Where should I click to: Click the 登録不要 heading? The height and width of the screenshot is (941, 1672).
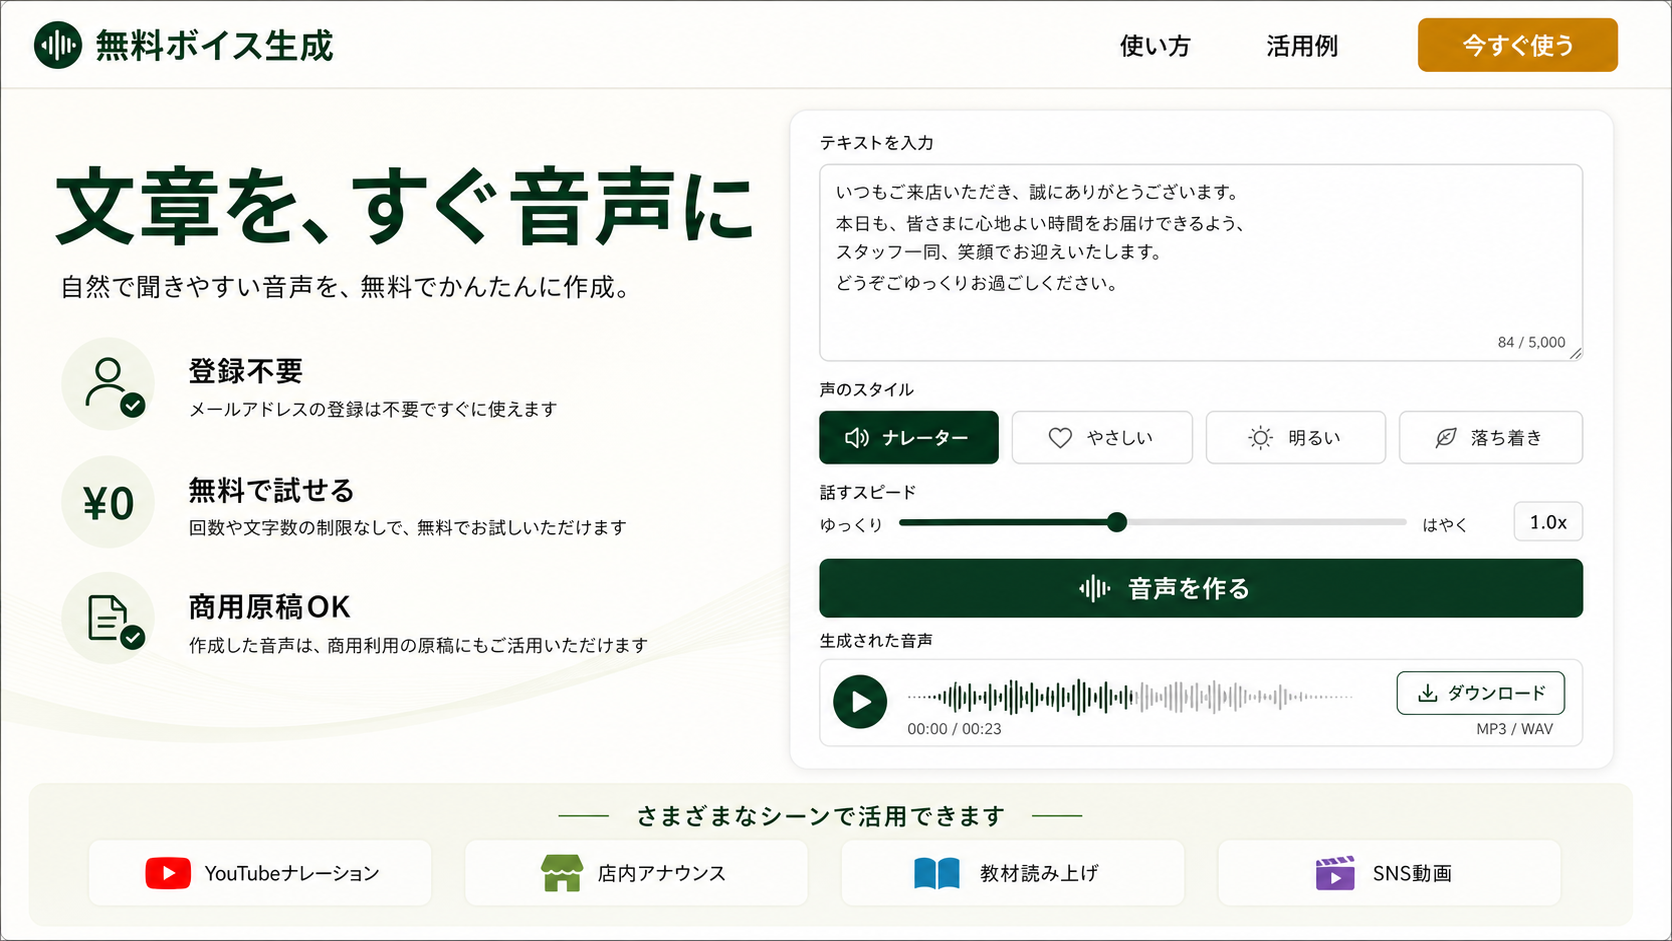point(246,372)
